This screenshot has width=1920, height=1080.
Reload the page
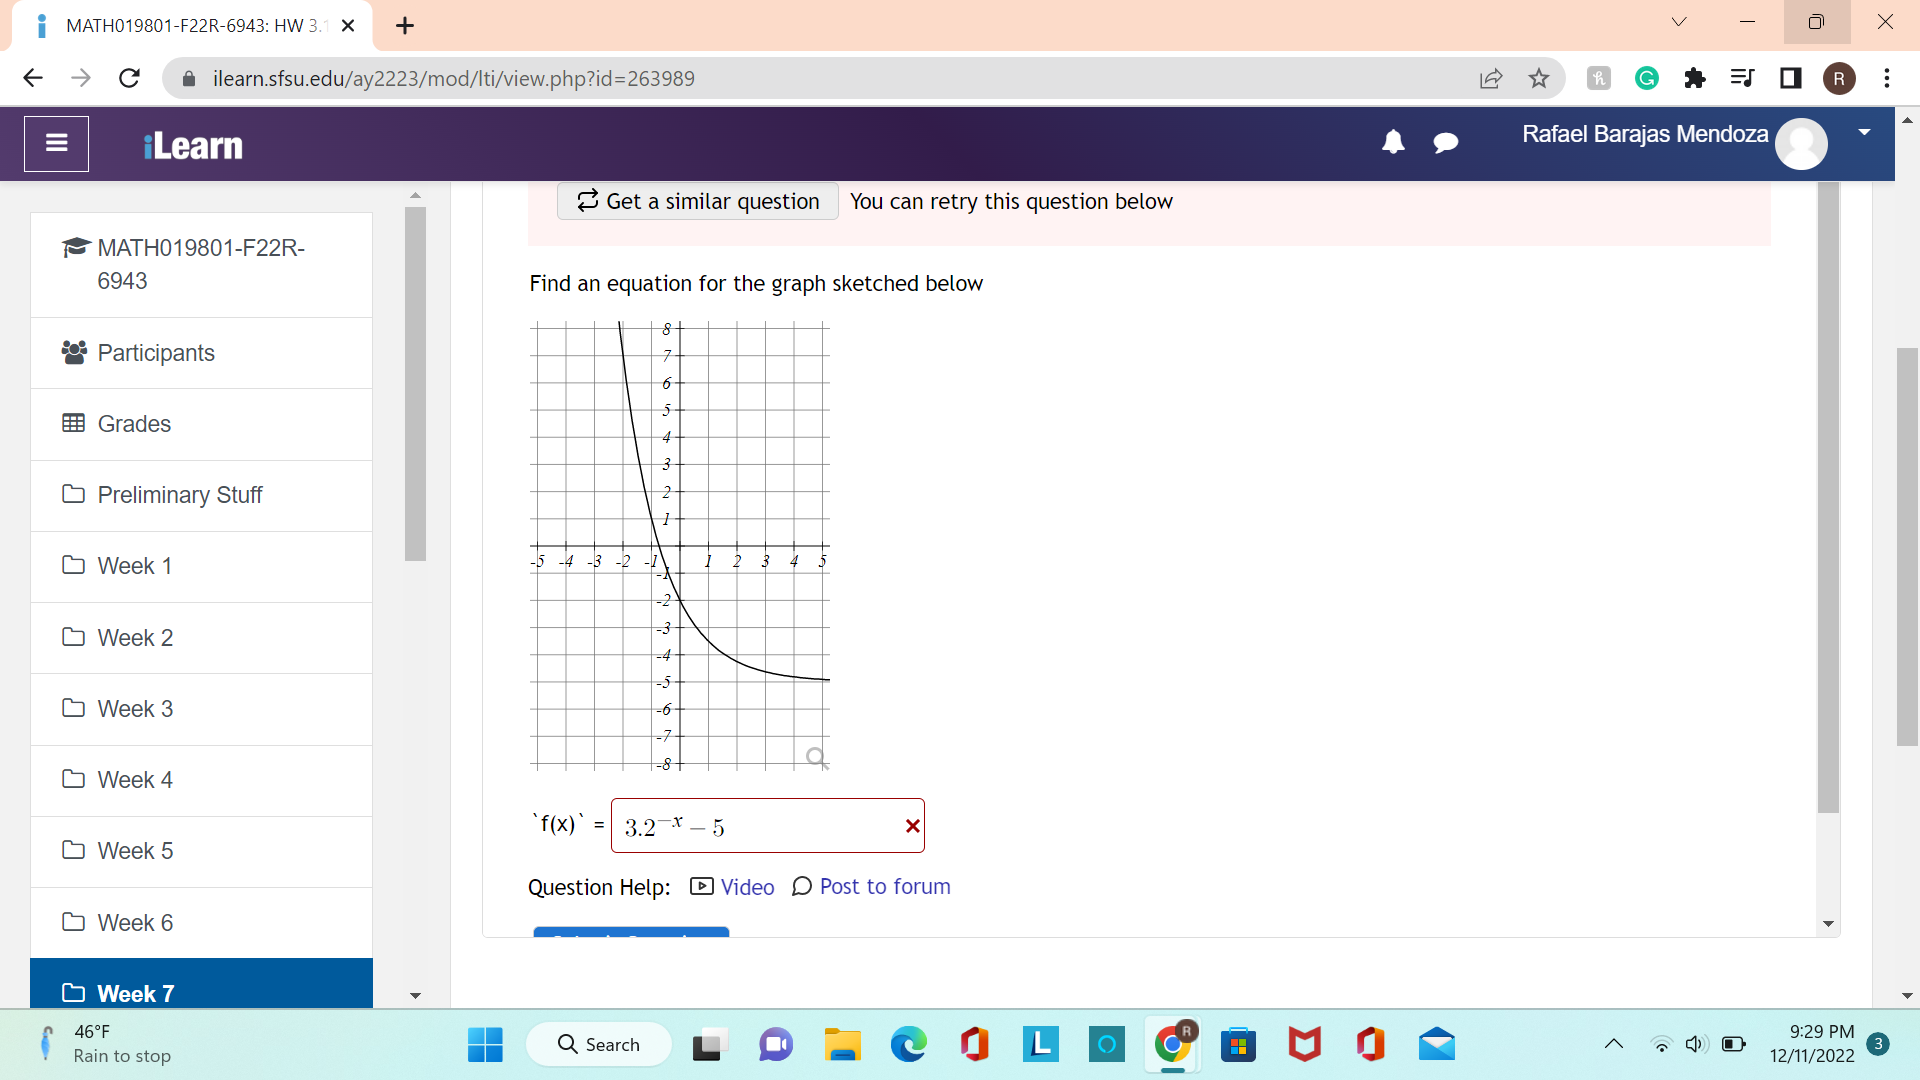pyautogui.click(x=129, y=78)
